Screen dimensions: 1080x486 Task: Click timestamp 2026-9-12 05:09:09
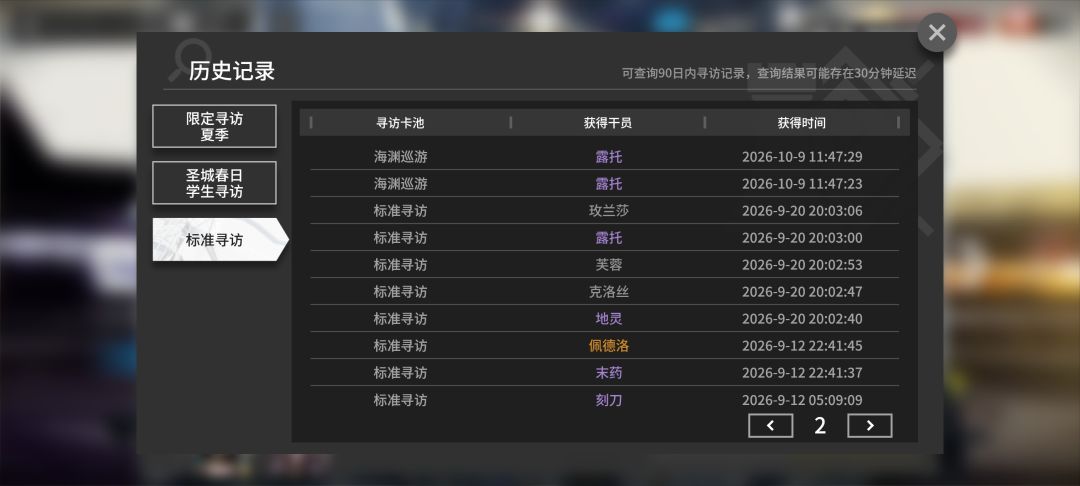click(802, 400)
